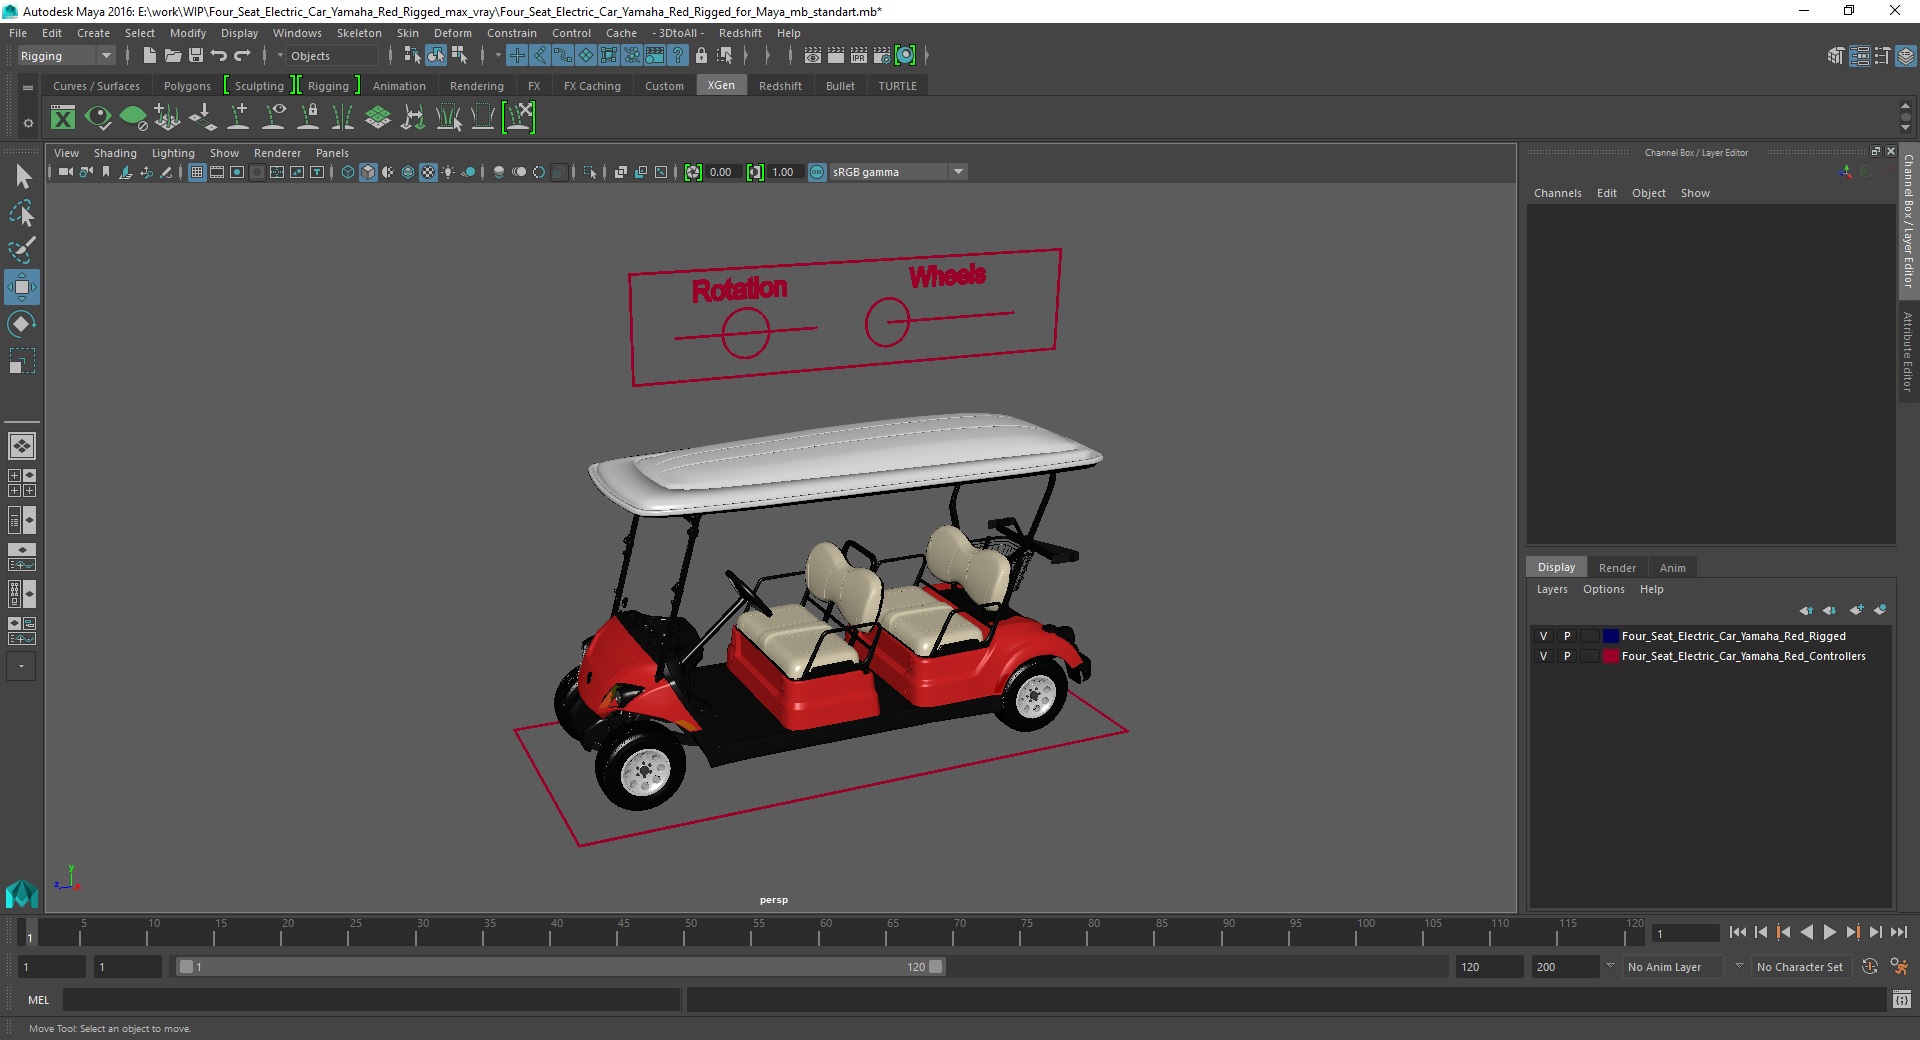The image size is (1920, 1040).
Task: Save the current scene with the disk icon
Action: coord(196,56)
